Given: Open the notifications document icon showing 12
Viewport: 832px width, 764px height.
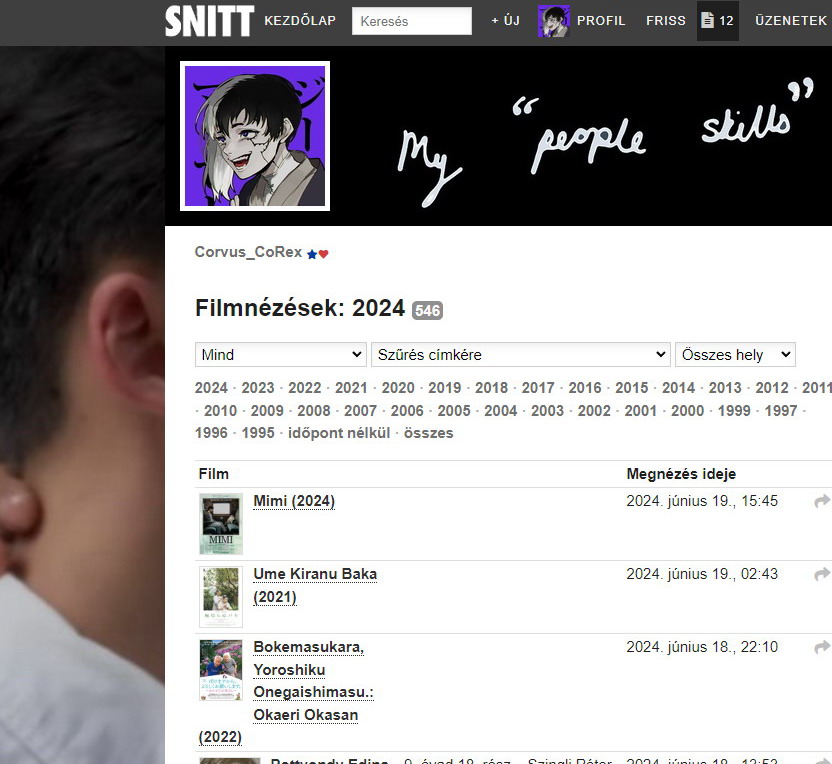Looking at the screenshot, I should click(717, 21).
